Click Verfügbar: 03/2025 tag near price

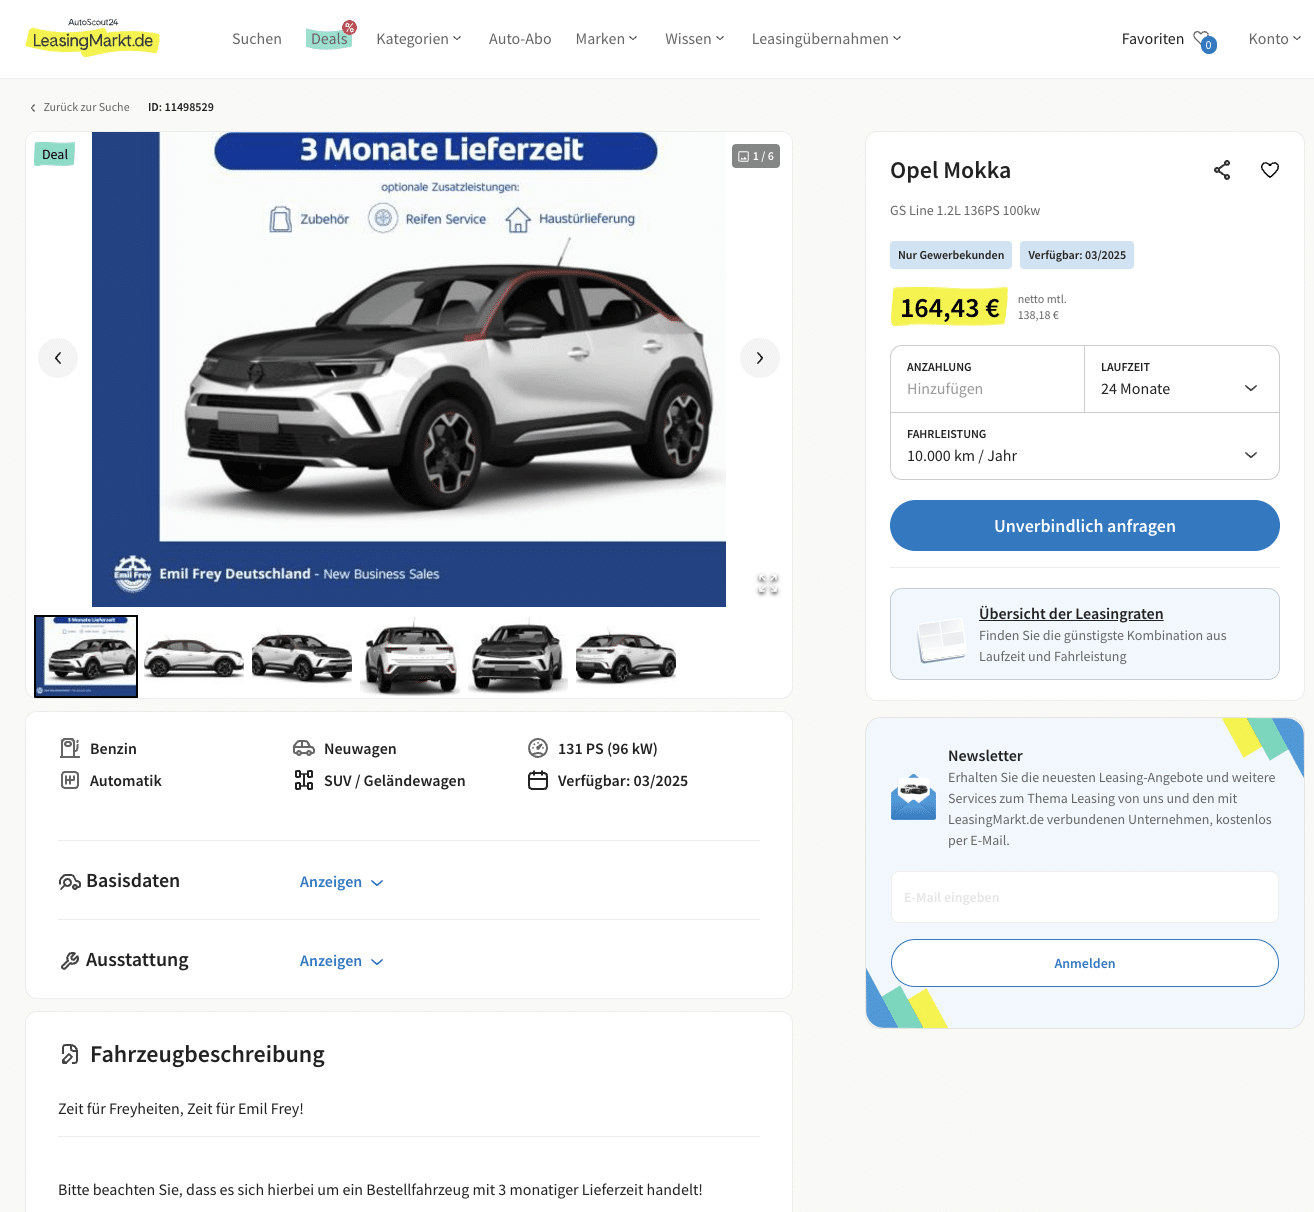tap(1077, 255)
